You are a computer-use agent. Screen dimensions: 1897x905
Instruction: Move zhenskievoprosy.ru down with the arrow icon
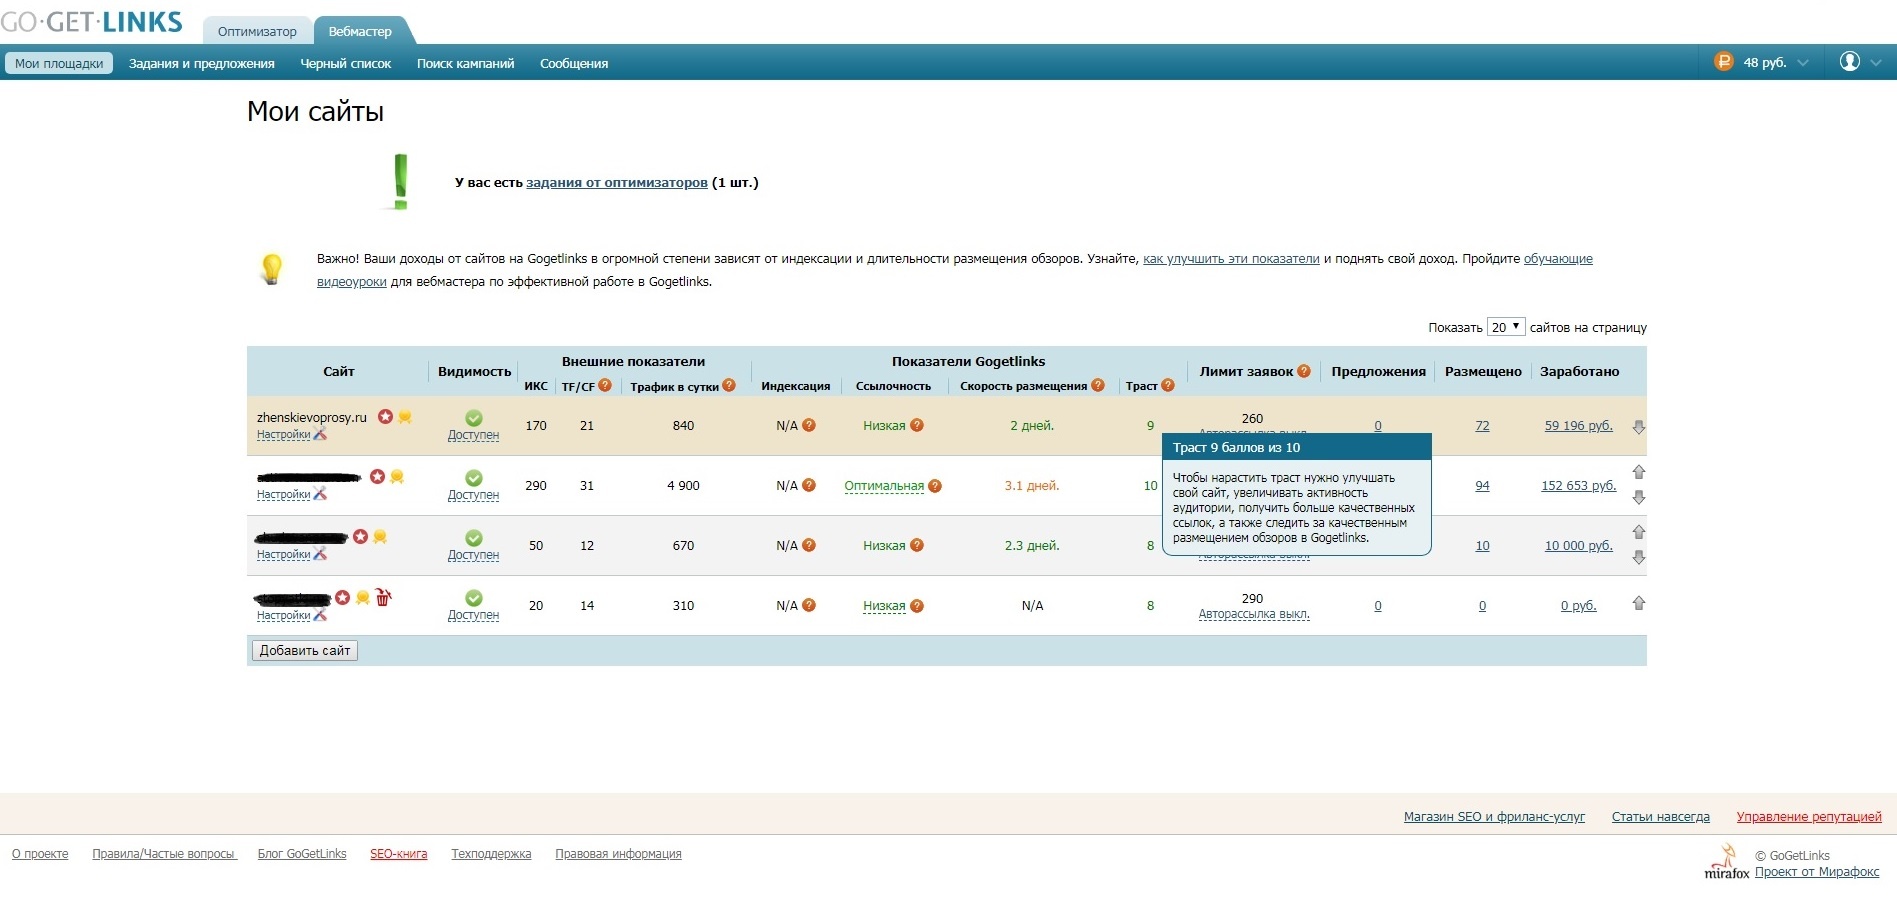pos(1638,427)
